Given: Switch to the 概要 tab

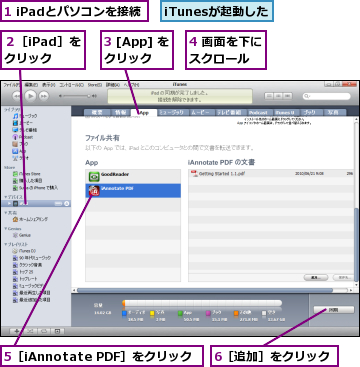Looking at the screenshot, I should pyautogui.click(x=96, y=113).
